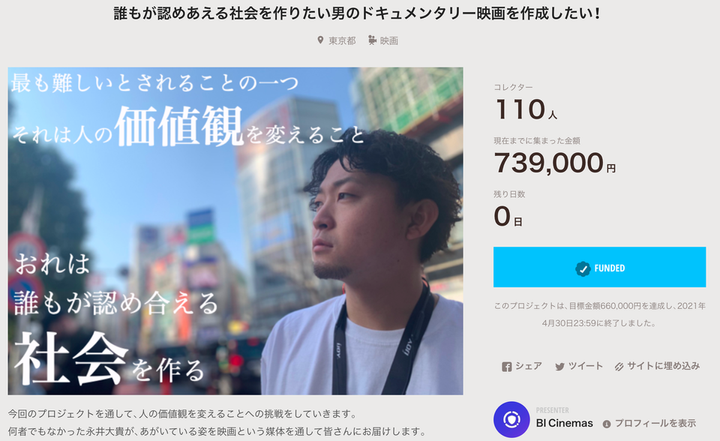This screenshot has width=720, height=441.
Task: Click the BI Cinemas purple avatar icon
Action: coord(512,419)
